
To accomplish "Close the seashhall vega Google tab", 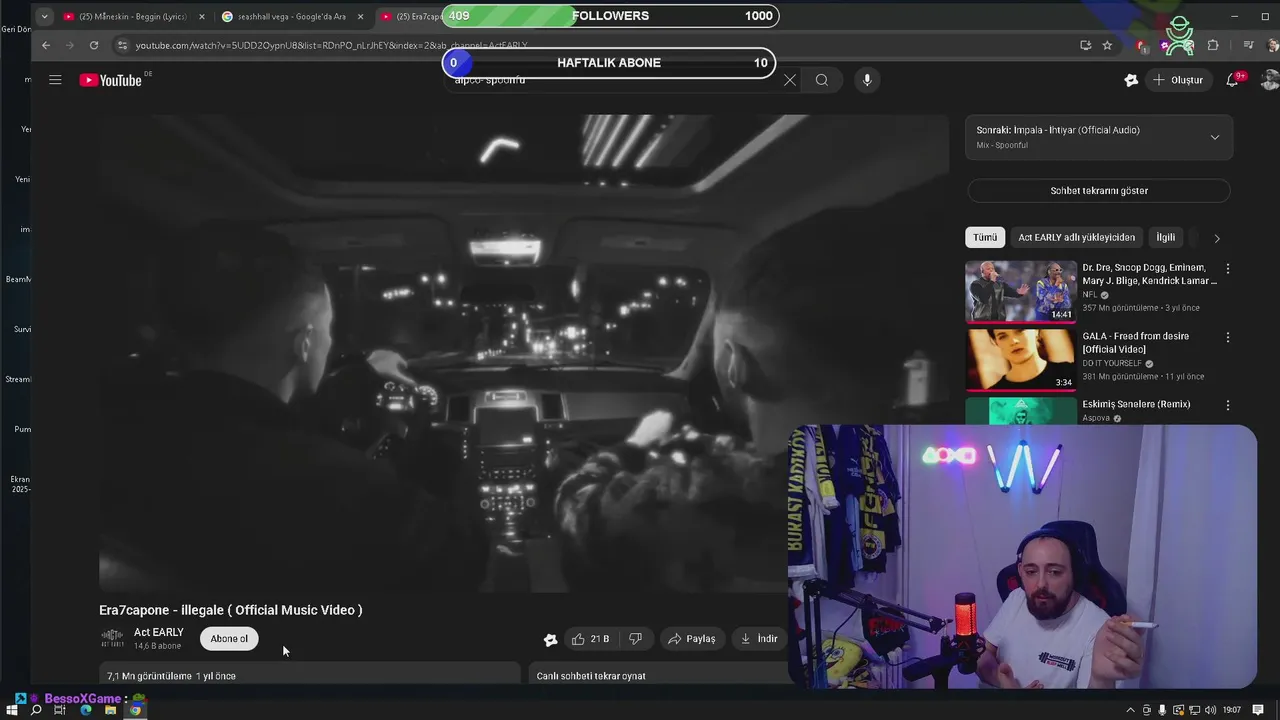I will (360, 16).
